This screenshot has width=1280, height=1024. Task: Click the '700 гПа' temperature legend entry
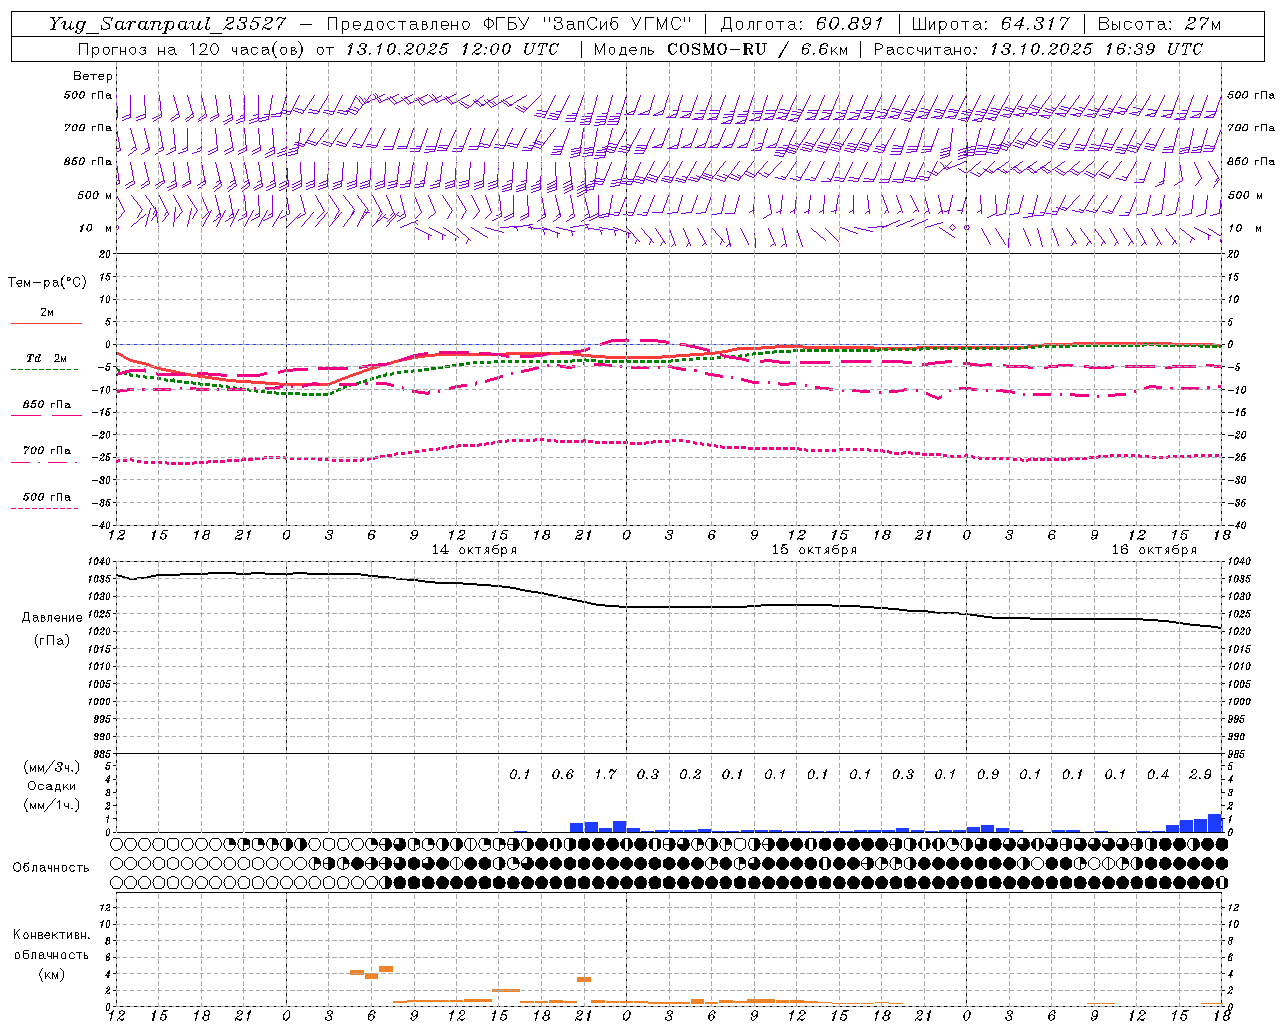(x=47, y=451)
